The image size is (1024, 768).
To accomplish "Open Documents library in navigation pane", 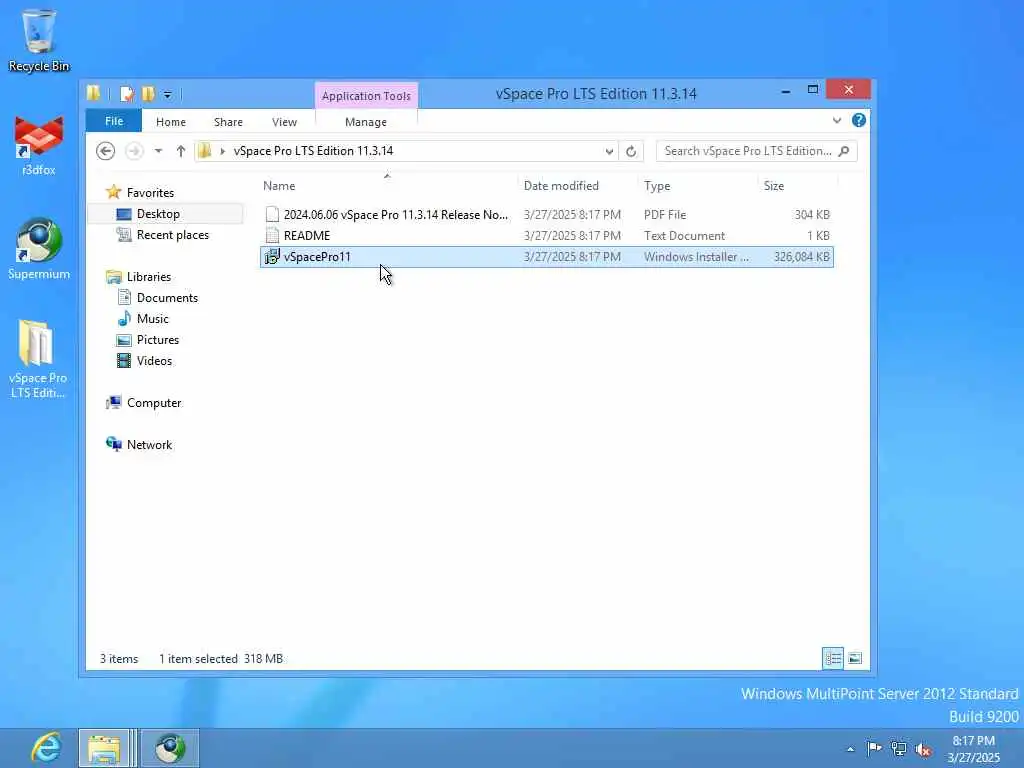I will 167,298.
